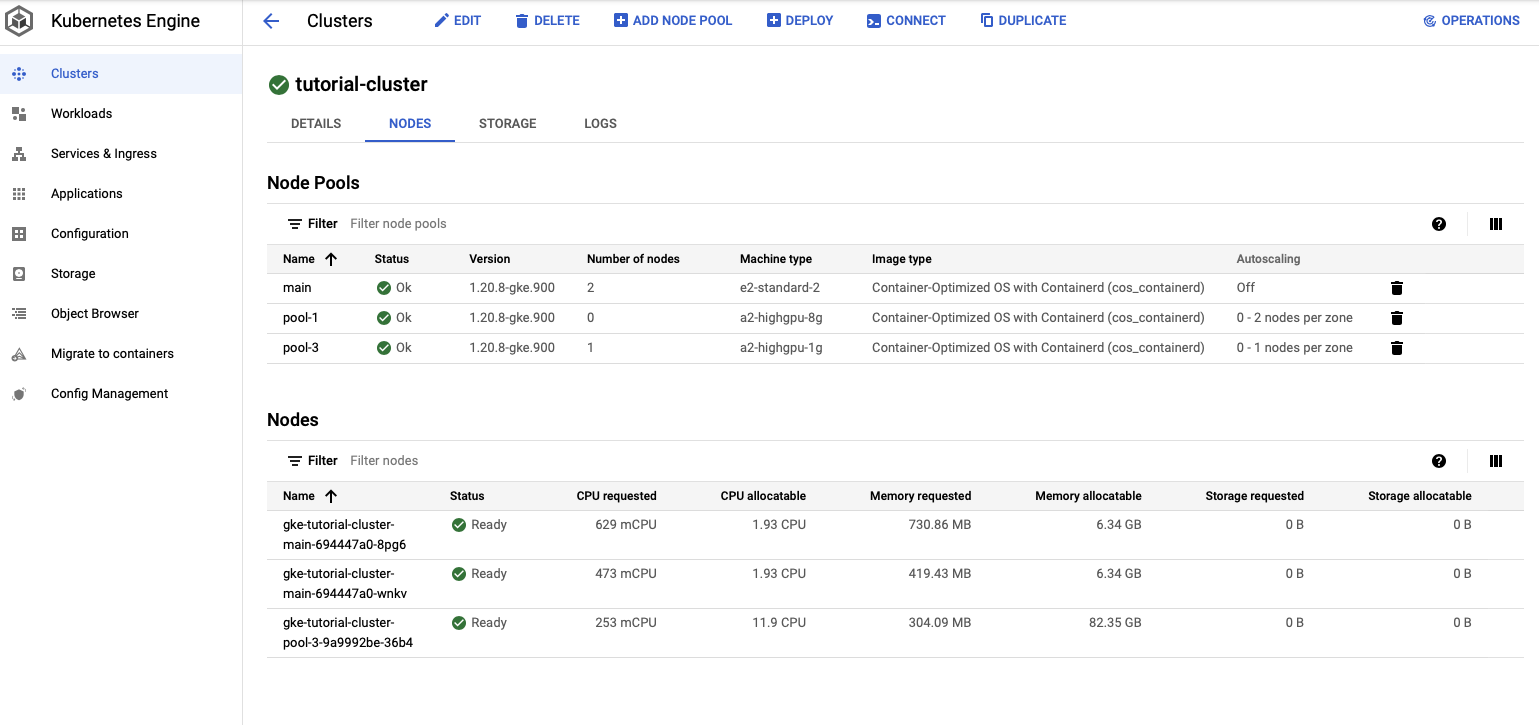Viewport: 1539px width, 725px height.
Task: Click the Configuration sidebar icon
Action: [19, 234]
